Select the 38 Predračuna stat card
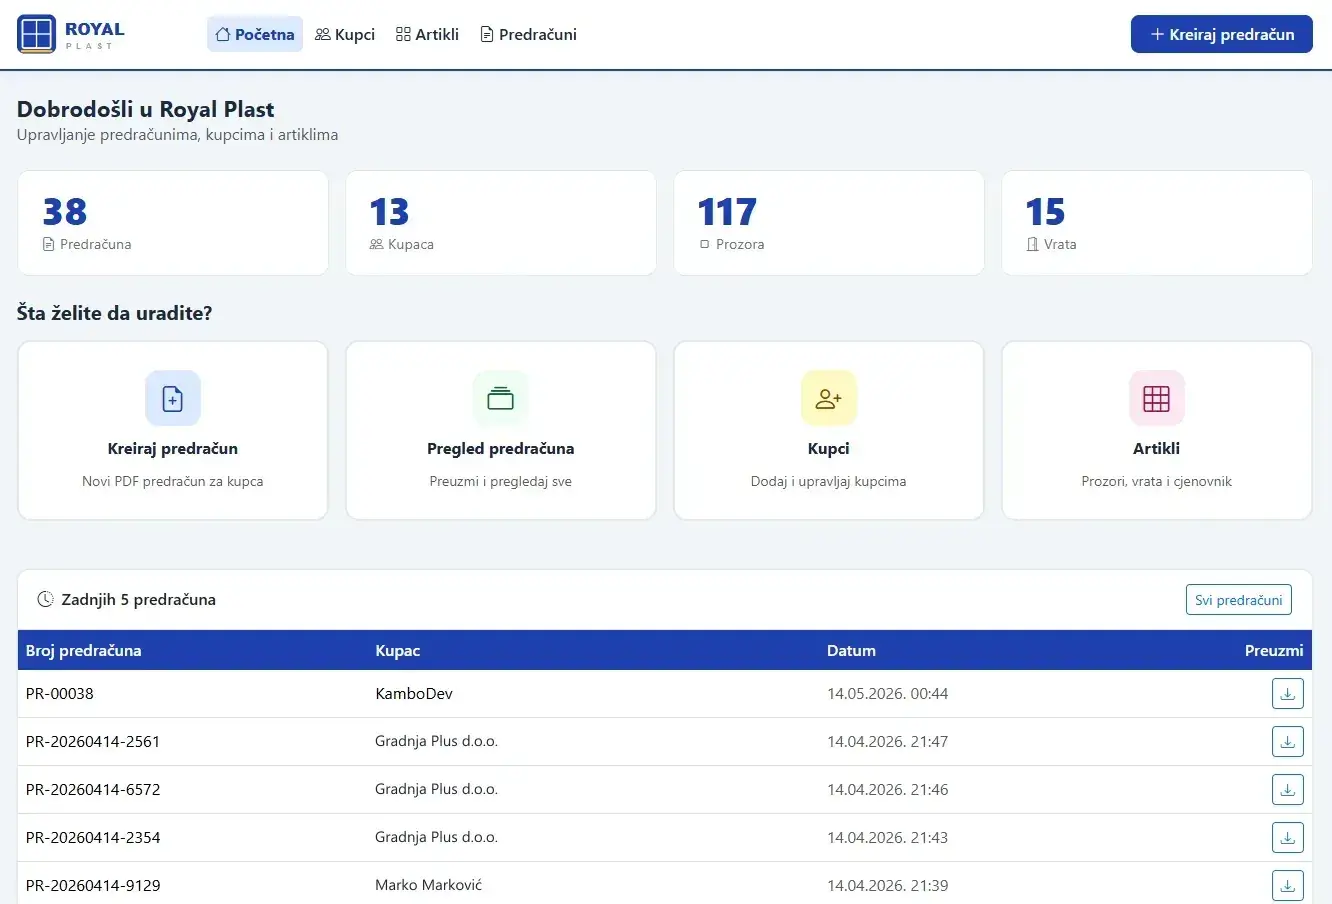 [173, 223]
